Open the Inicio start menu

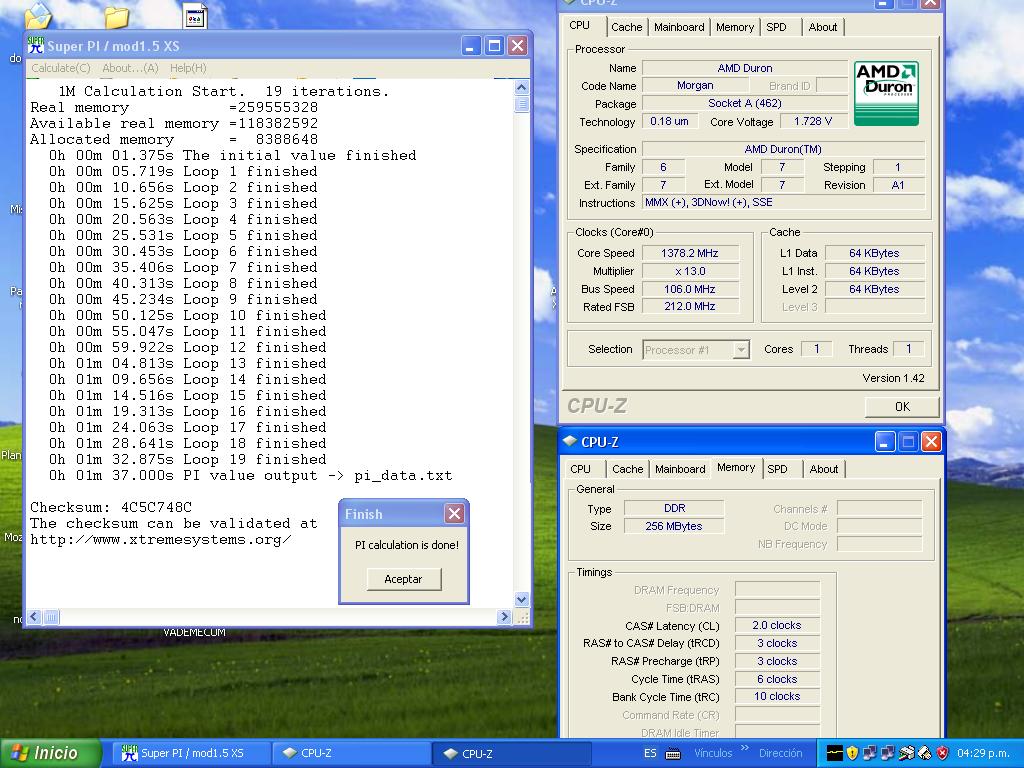[x=51, y=753]
